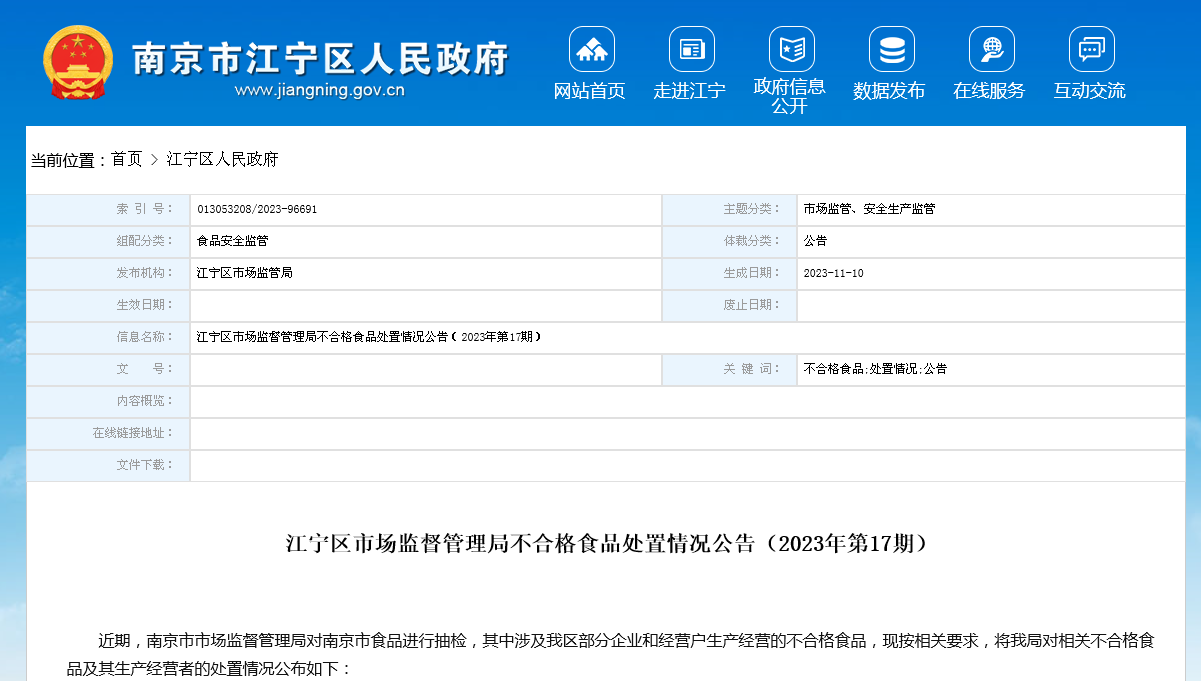Click the index number 013053208/2023-96691
This screenshot has height=681, width=1201.
257,210
